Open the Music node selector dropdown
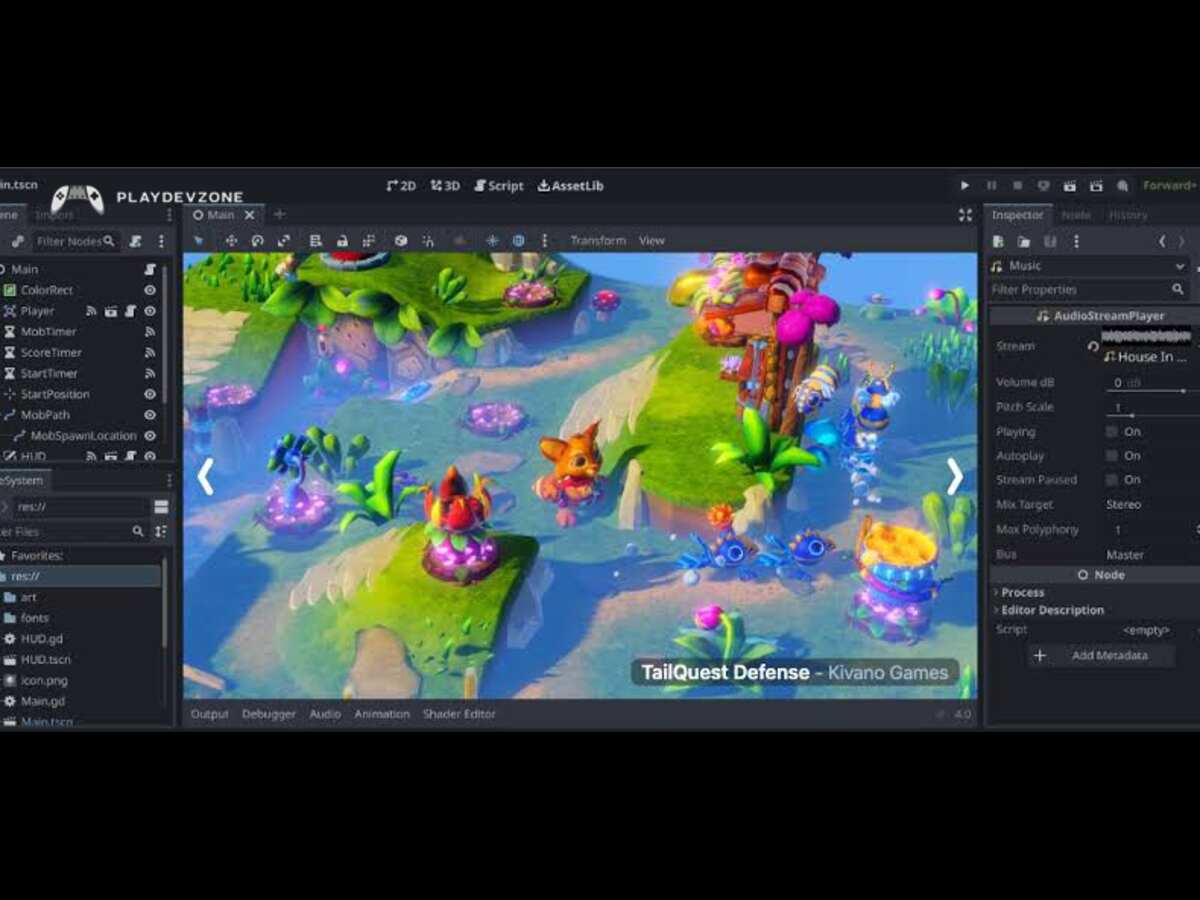Screen dimensions: 1200x900 (1089, 266)
